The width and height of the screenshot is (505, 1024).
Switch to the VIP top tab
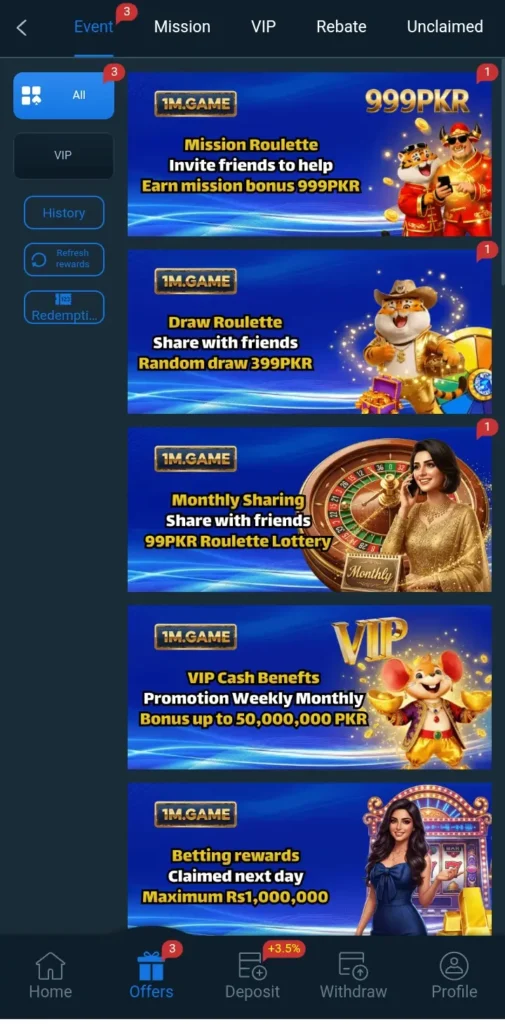coord(263,27)
